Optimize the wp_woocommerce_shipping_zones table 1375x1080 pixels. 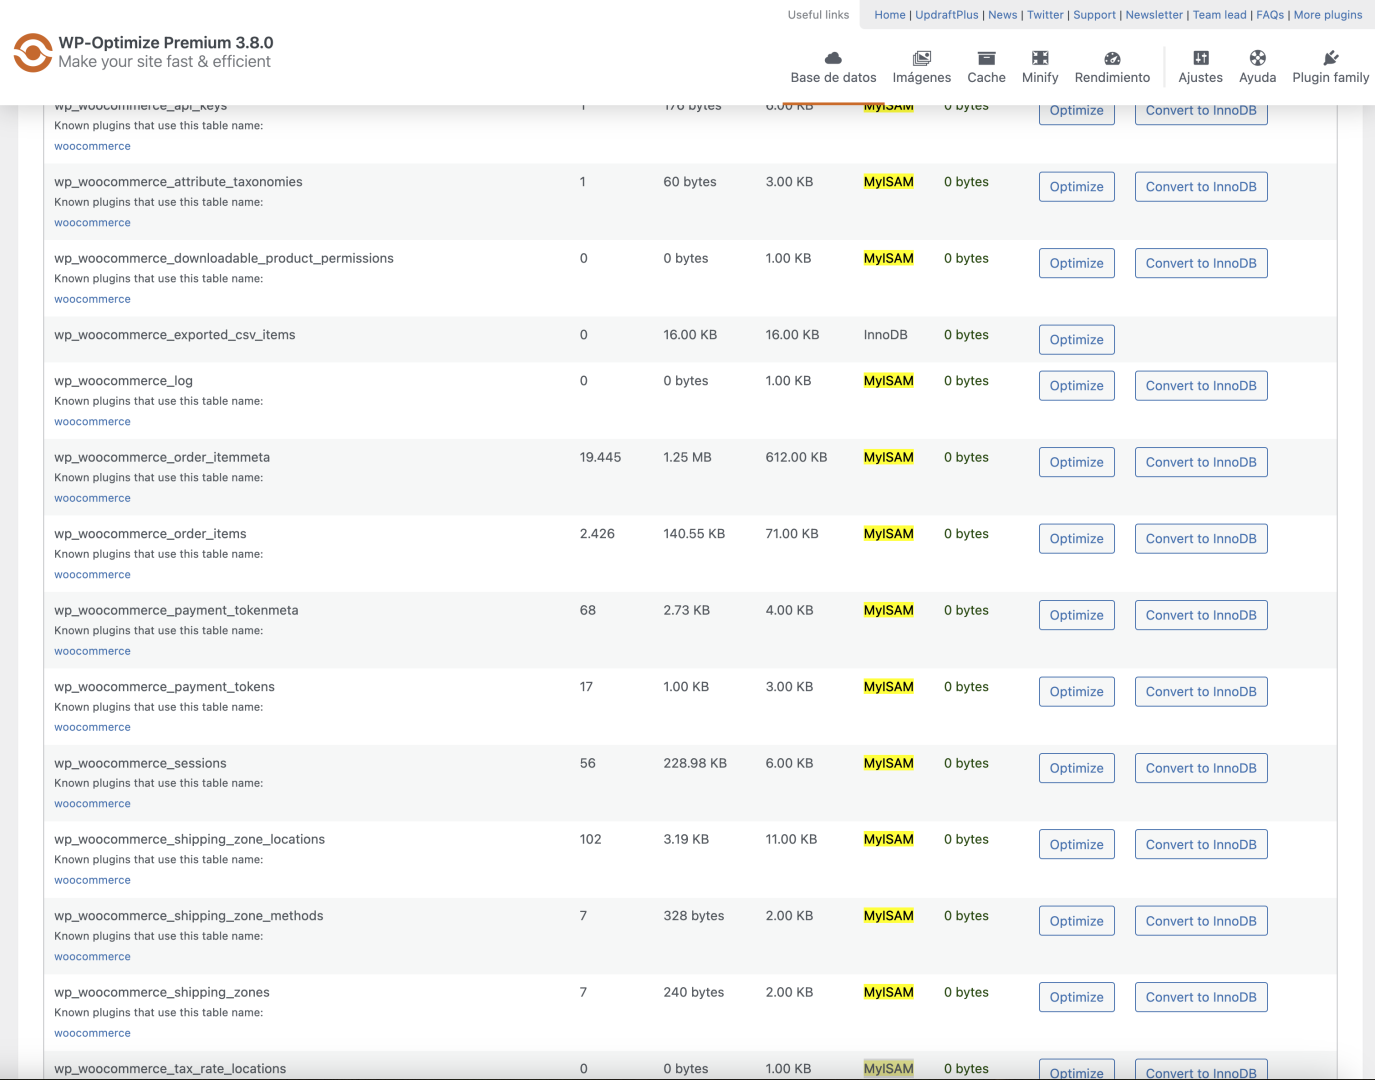(x=1077, y=998)
